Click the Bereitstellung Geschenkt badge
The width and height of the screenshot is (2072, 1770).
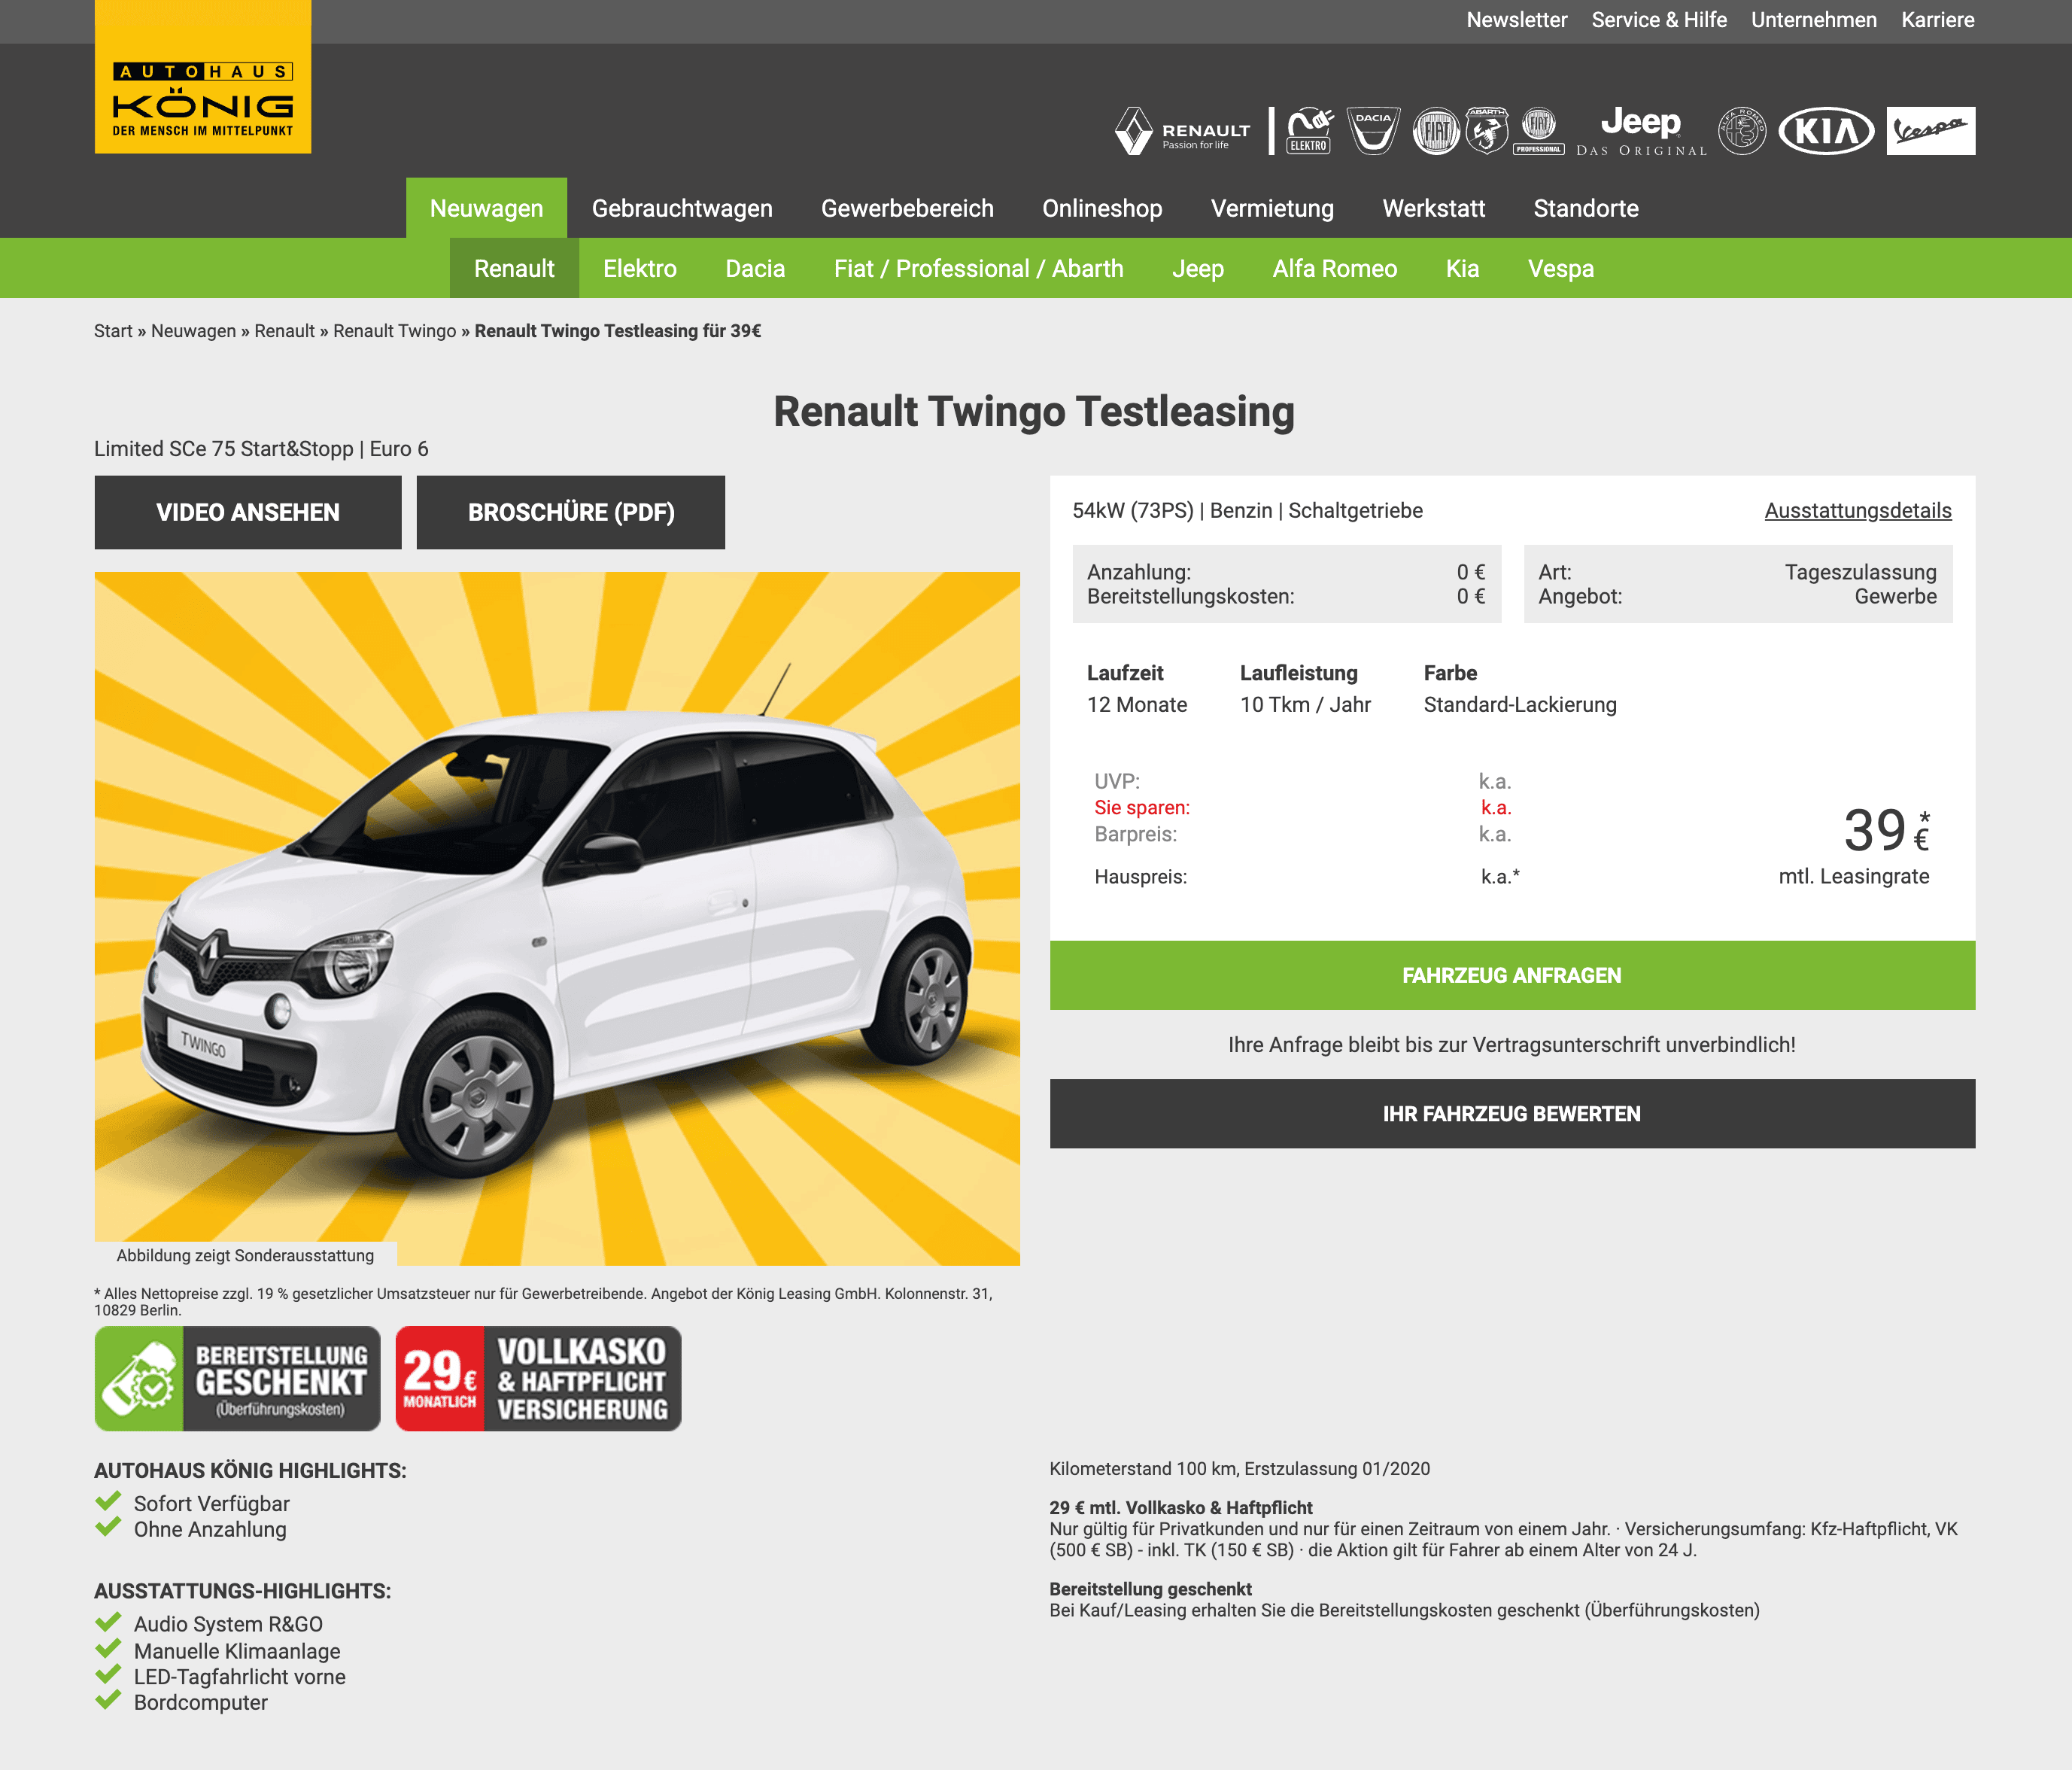[238, 1378]
